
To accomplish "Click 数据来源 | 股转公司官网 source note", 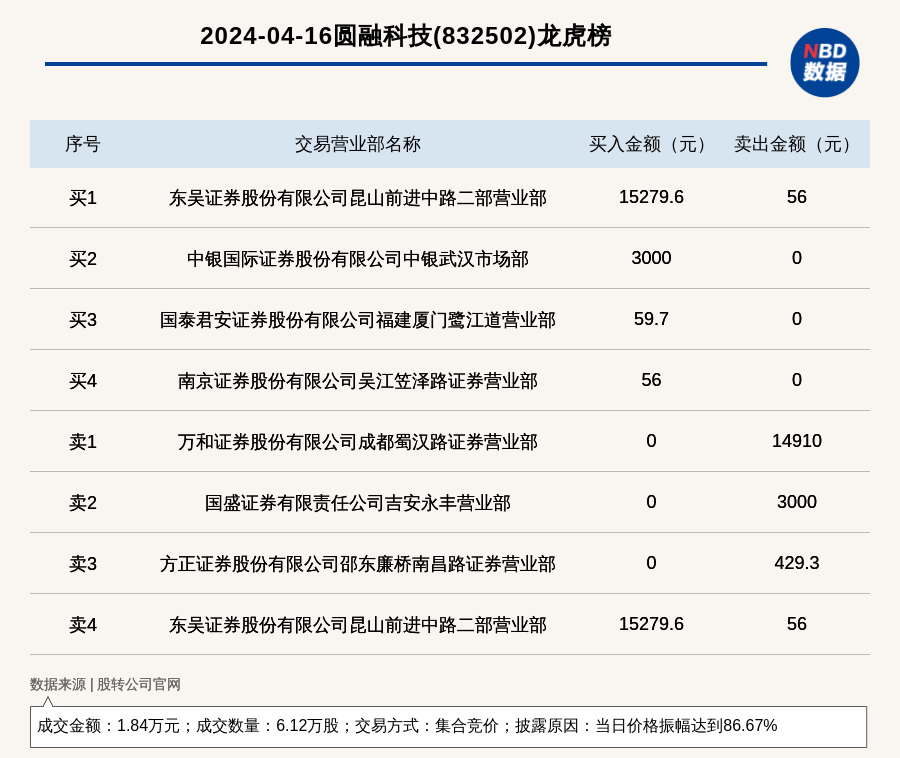I will point(105,685).
